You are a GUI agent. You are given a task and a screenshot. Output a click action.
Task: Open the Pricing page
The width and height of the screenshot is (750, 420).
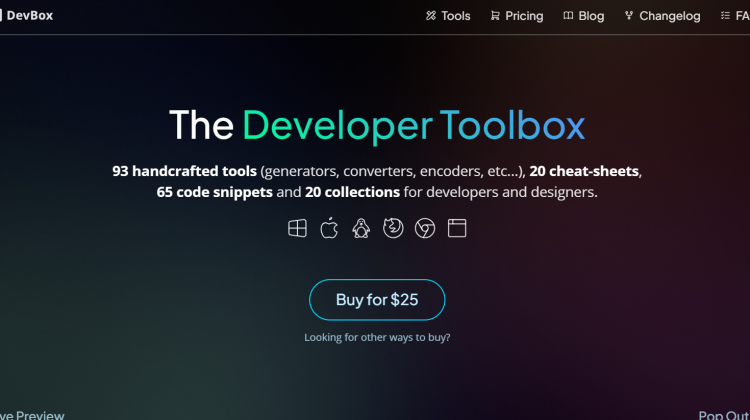coord(517,16)
